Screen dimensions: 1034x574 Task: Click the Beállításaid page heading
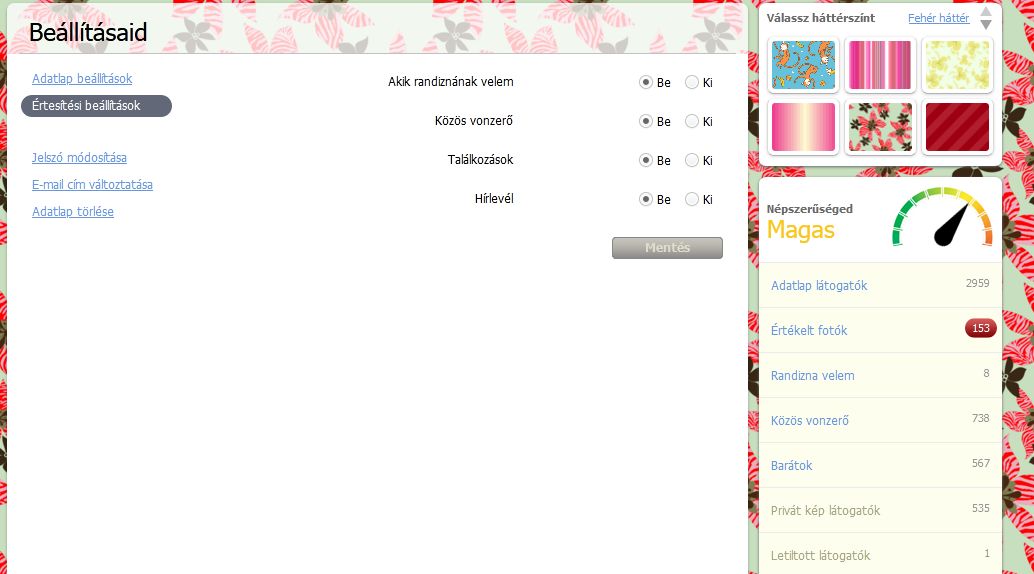pos(88,32)
